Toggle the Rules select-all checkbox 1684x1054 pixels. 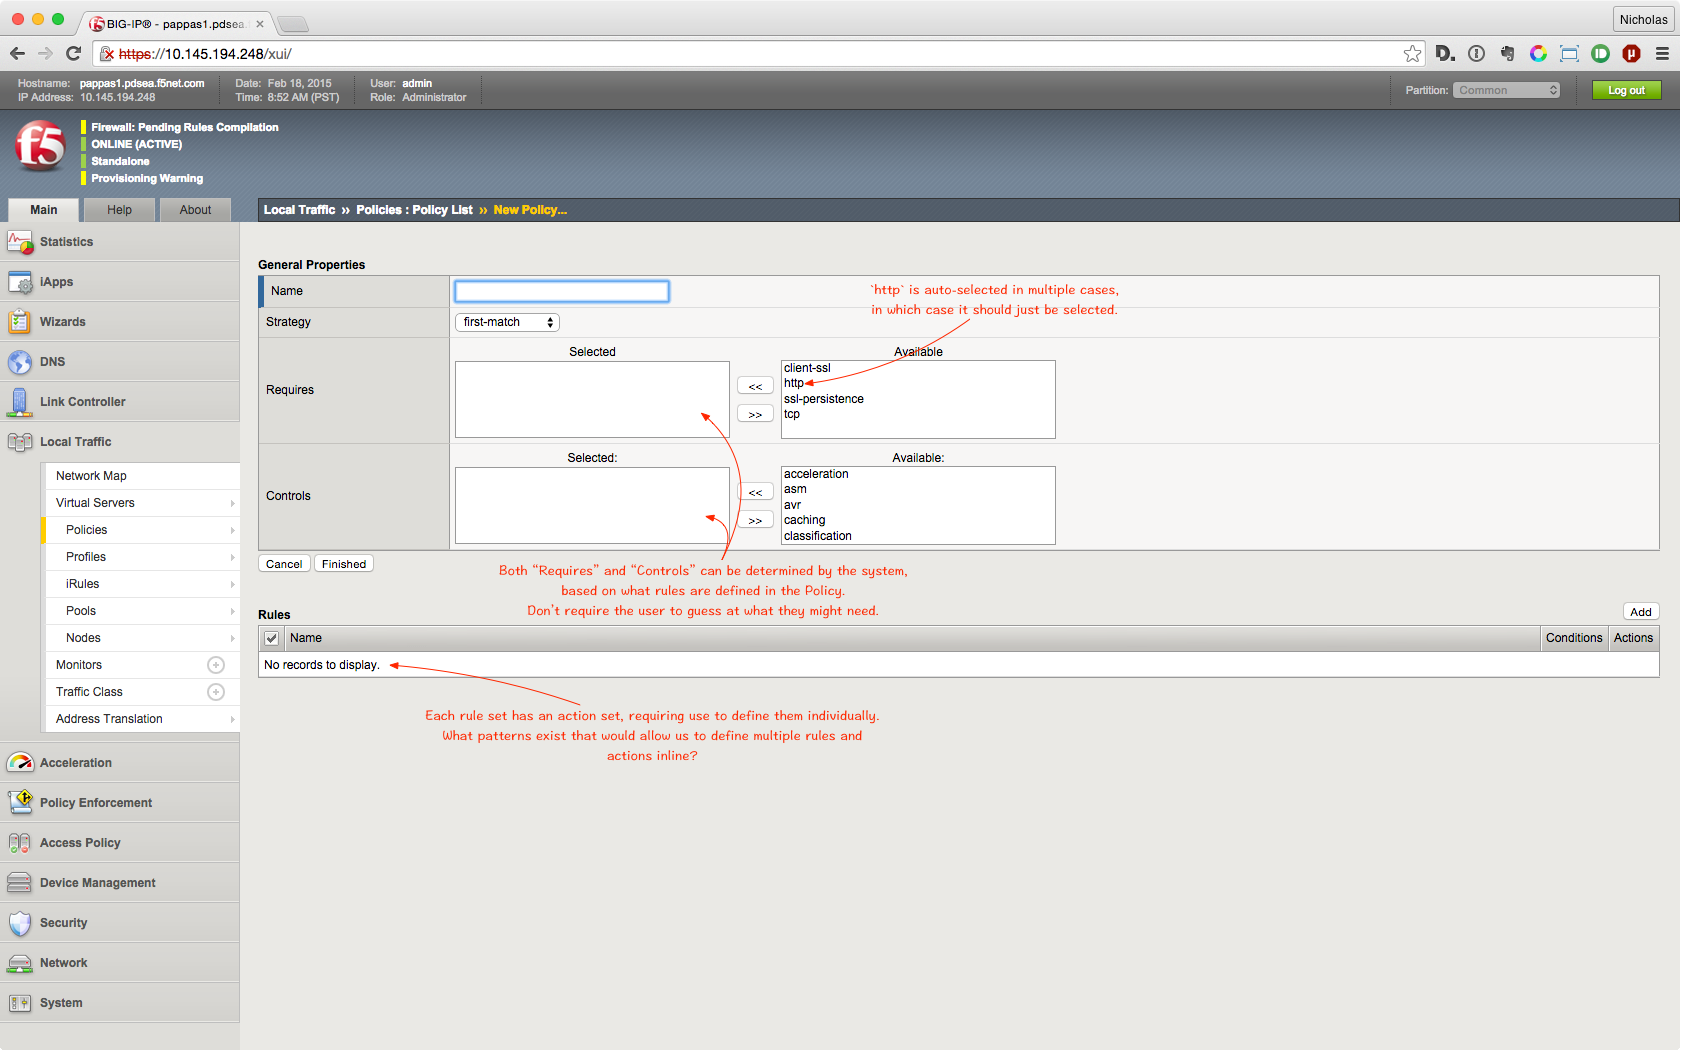[271, 638]
